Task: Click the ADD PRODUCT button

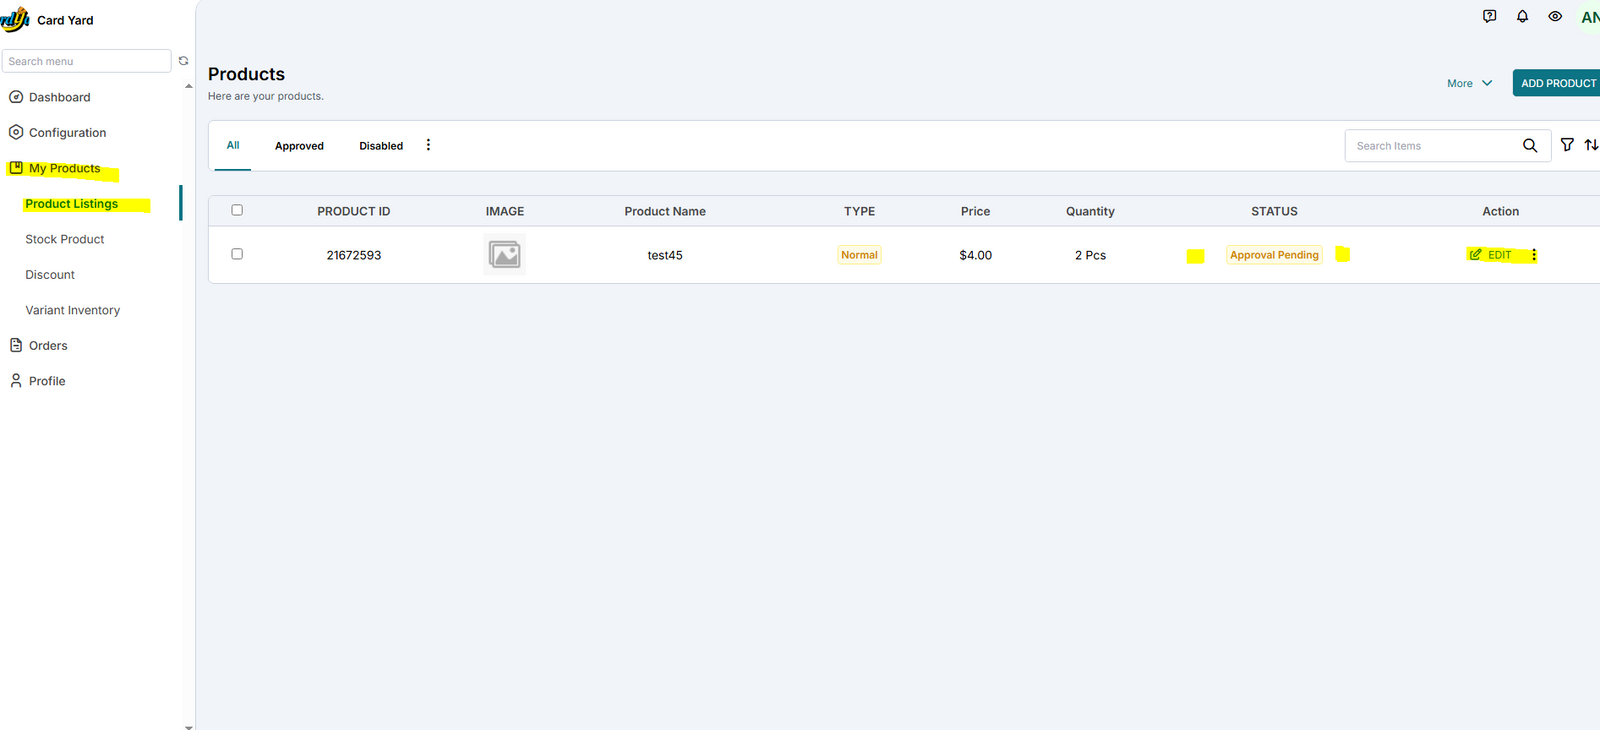Action: [1557, 83]
